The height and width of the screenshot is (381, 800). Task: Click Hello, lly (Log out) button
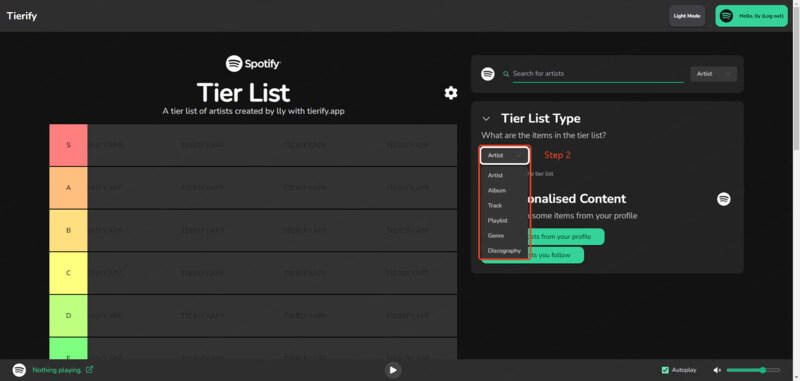pos(751,16)
